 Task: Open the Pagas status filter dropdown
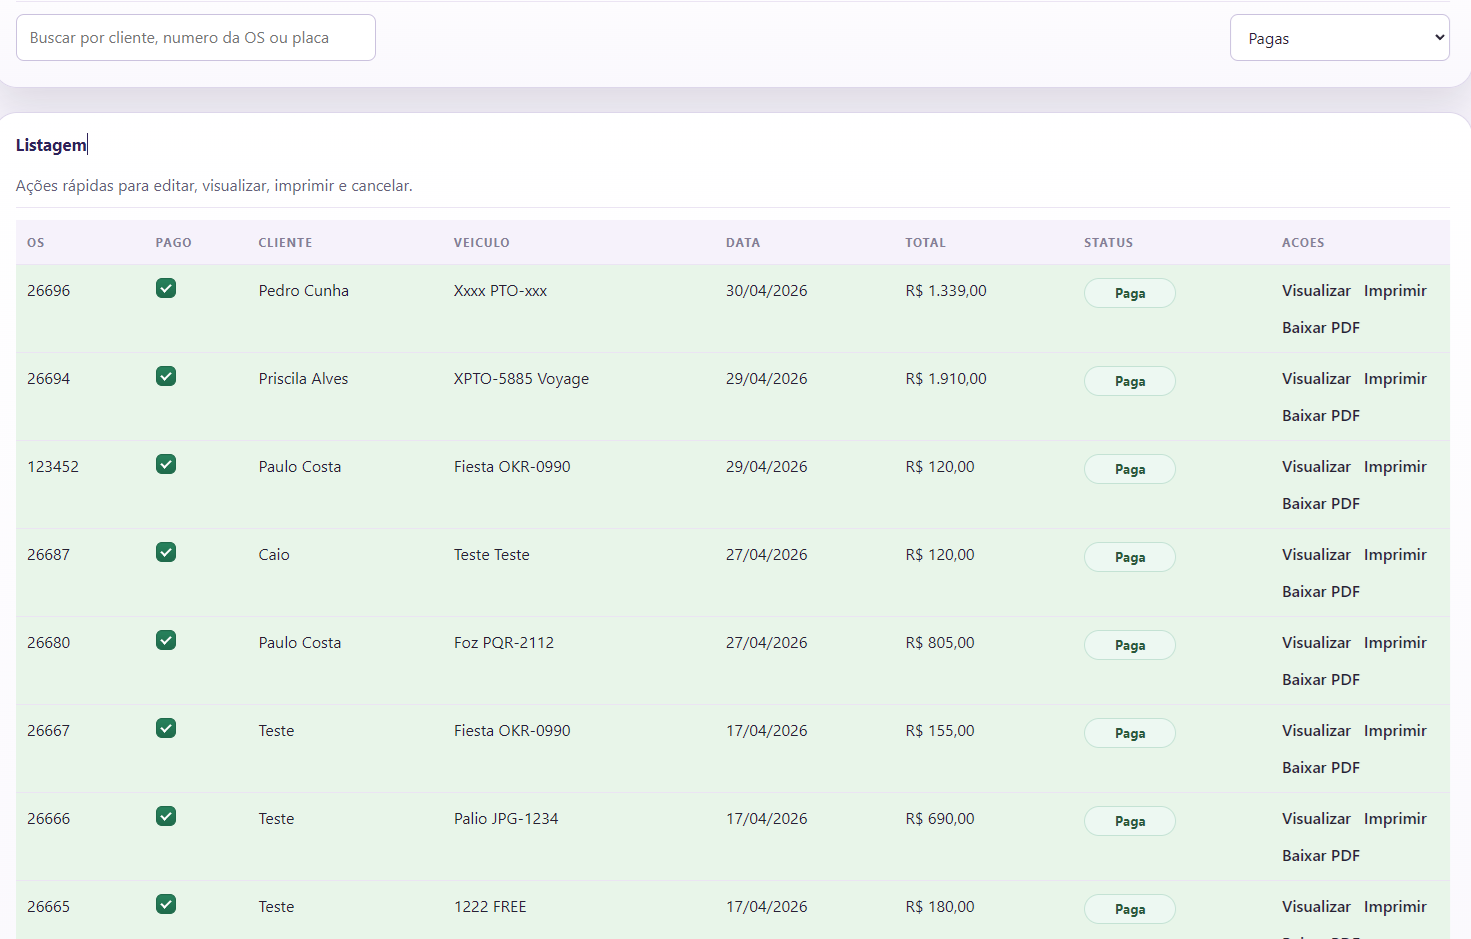pyautogui.click(x=1339, y=38)
